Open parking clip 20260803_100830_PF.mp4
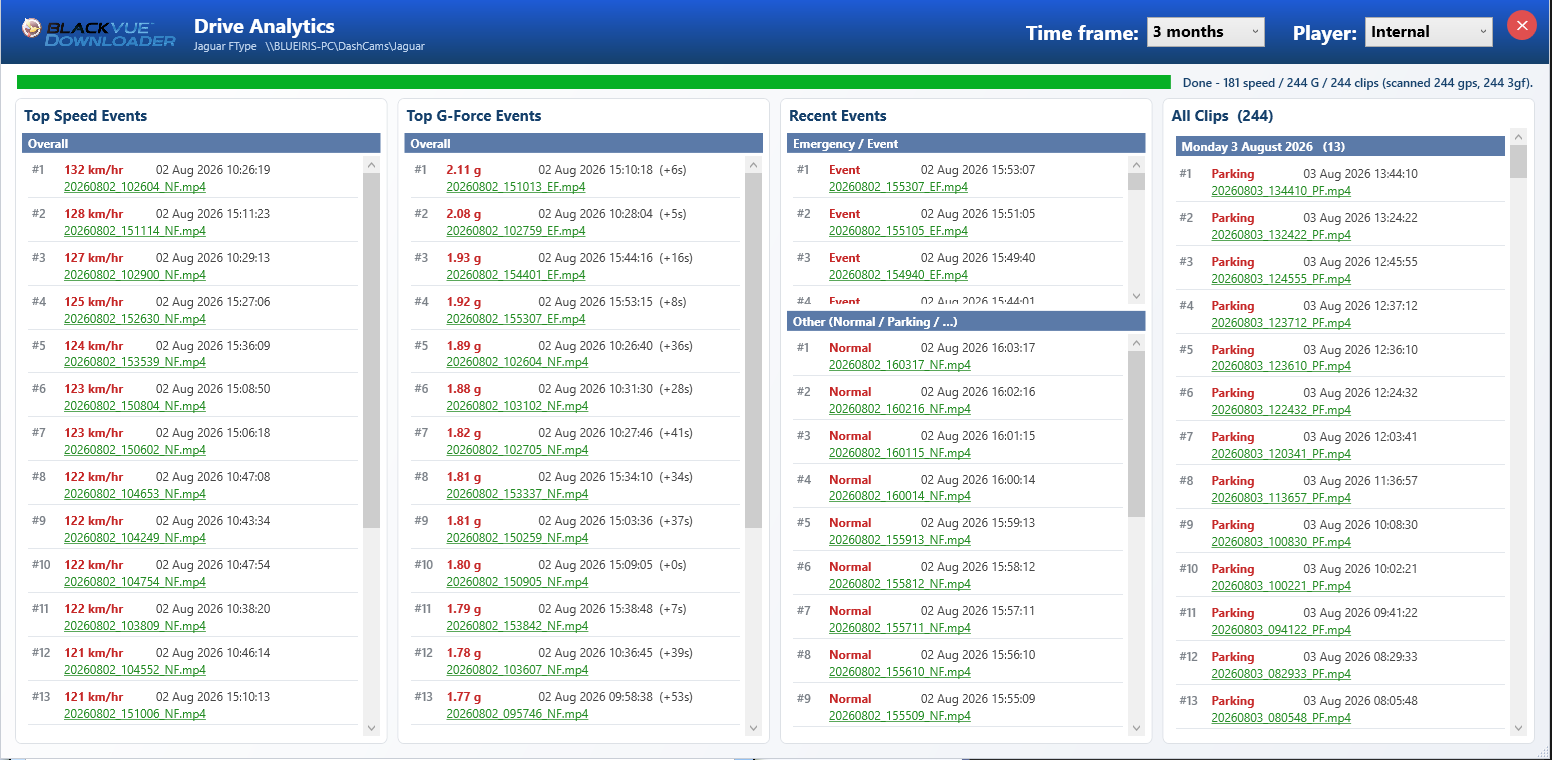 pos(1281,542)
